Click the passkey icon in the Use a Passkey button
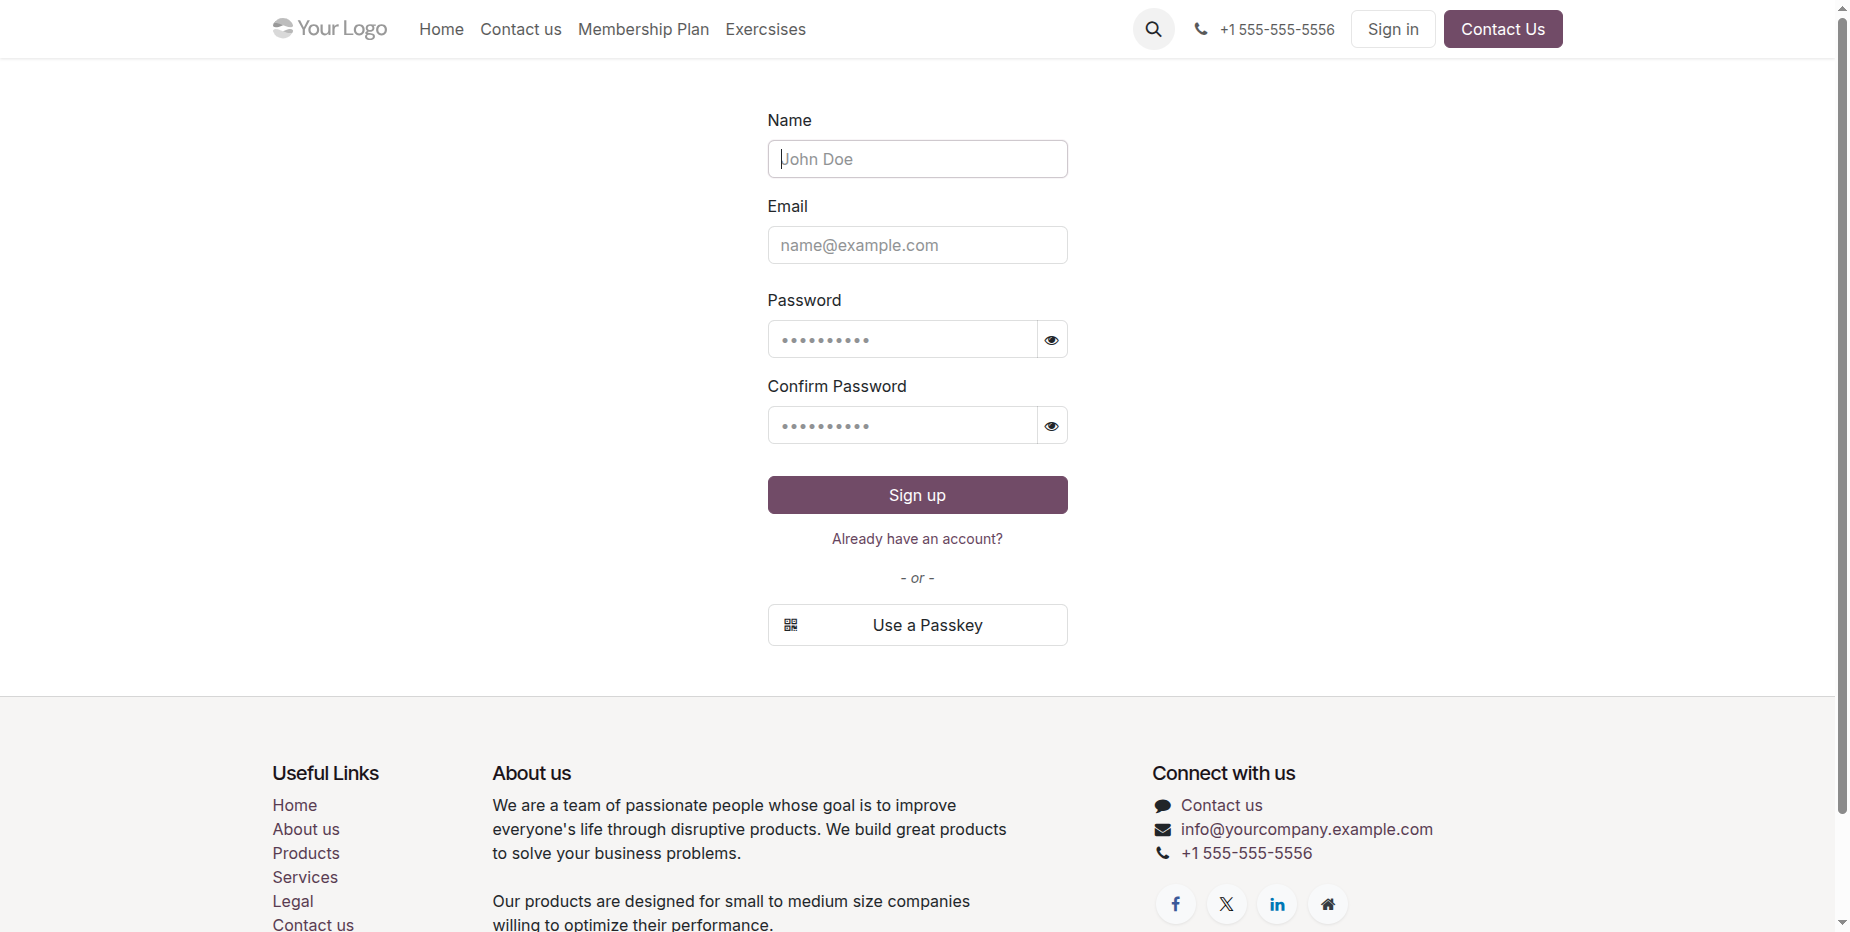This screenshot has height=932, width=1850. pos(790,625)
